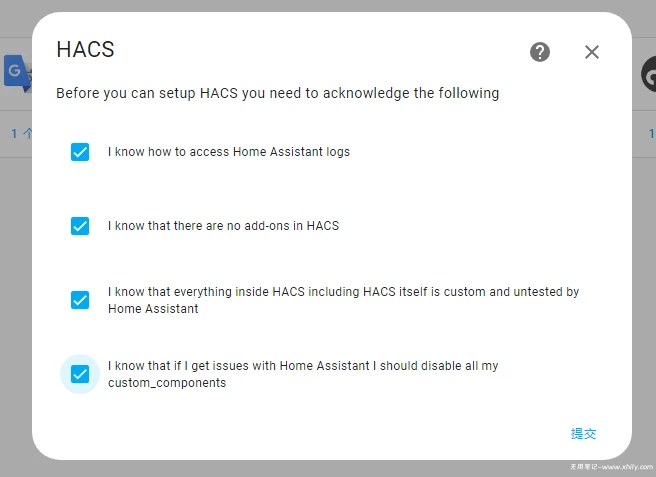Select the 'no add-ons in HACS' label text
Viewport: 656px width, 477px height.
[x=223, y=226]
